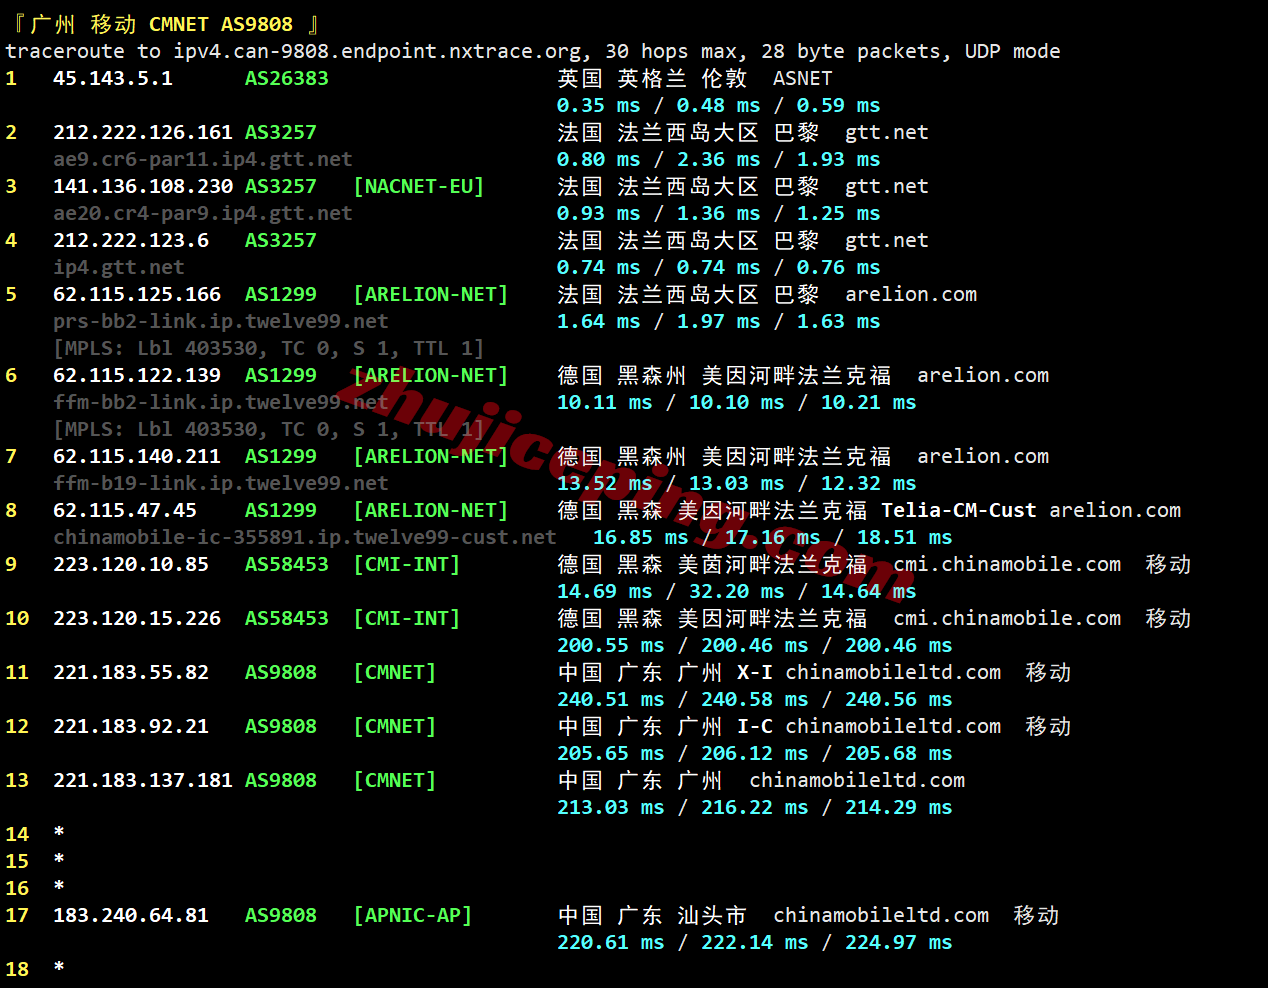Click AS9808 on hop 17
Viewport: 1268px width, 988px height.
click(x=281, y=915)
